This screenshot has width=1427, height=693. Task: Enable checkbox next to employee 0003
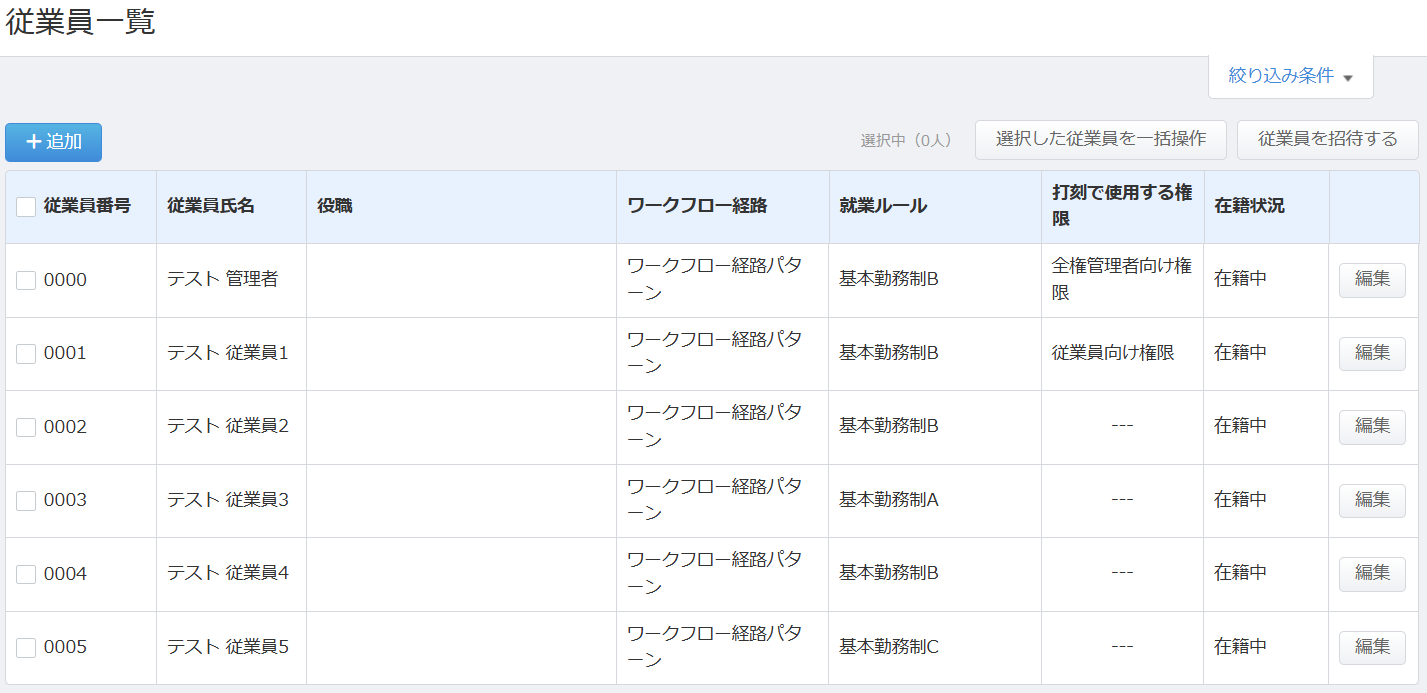26,501
